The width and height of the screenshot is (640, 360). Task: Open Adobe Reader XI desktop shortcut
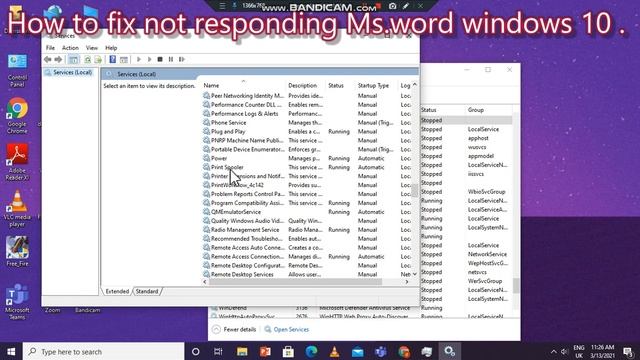[x=17, y=162]
